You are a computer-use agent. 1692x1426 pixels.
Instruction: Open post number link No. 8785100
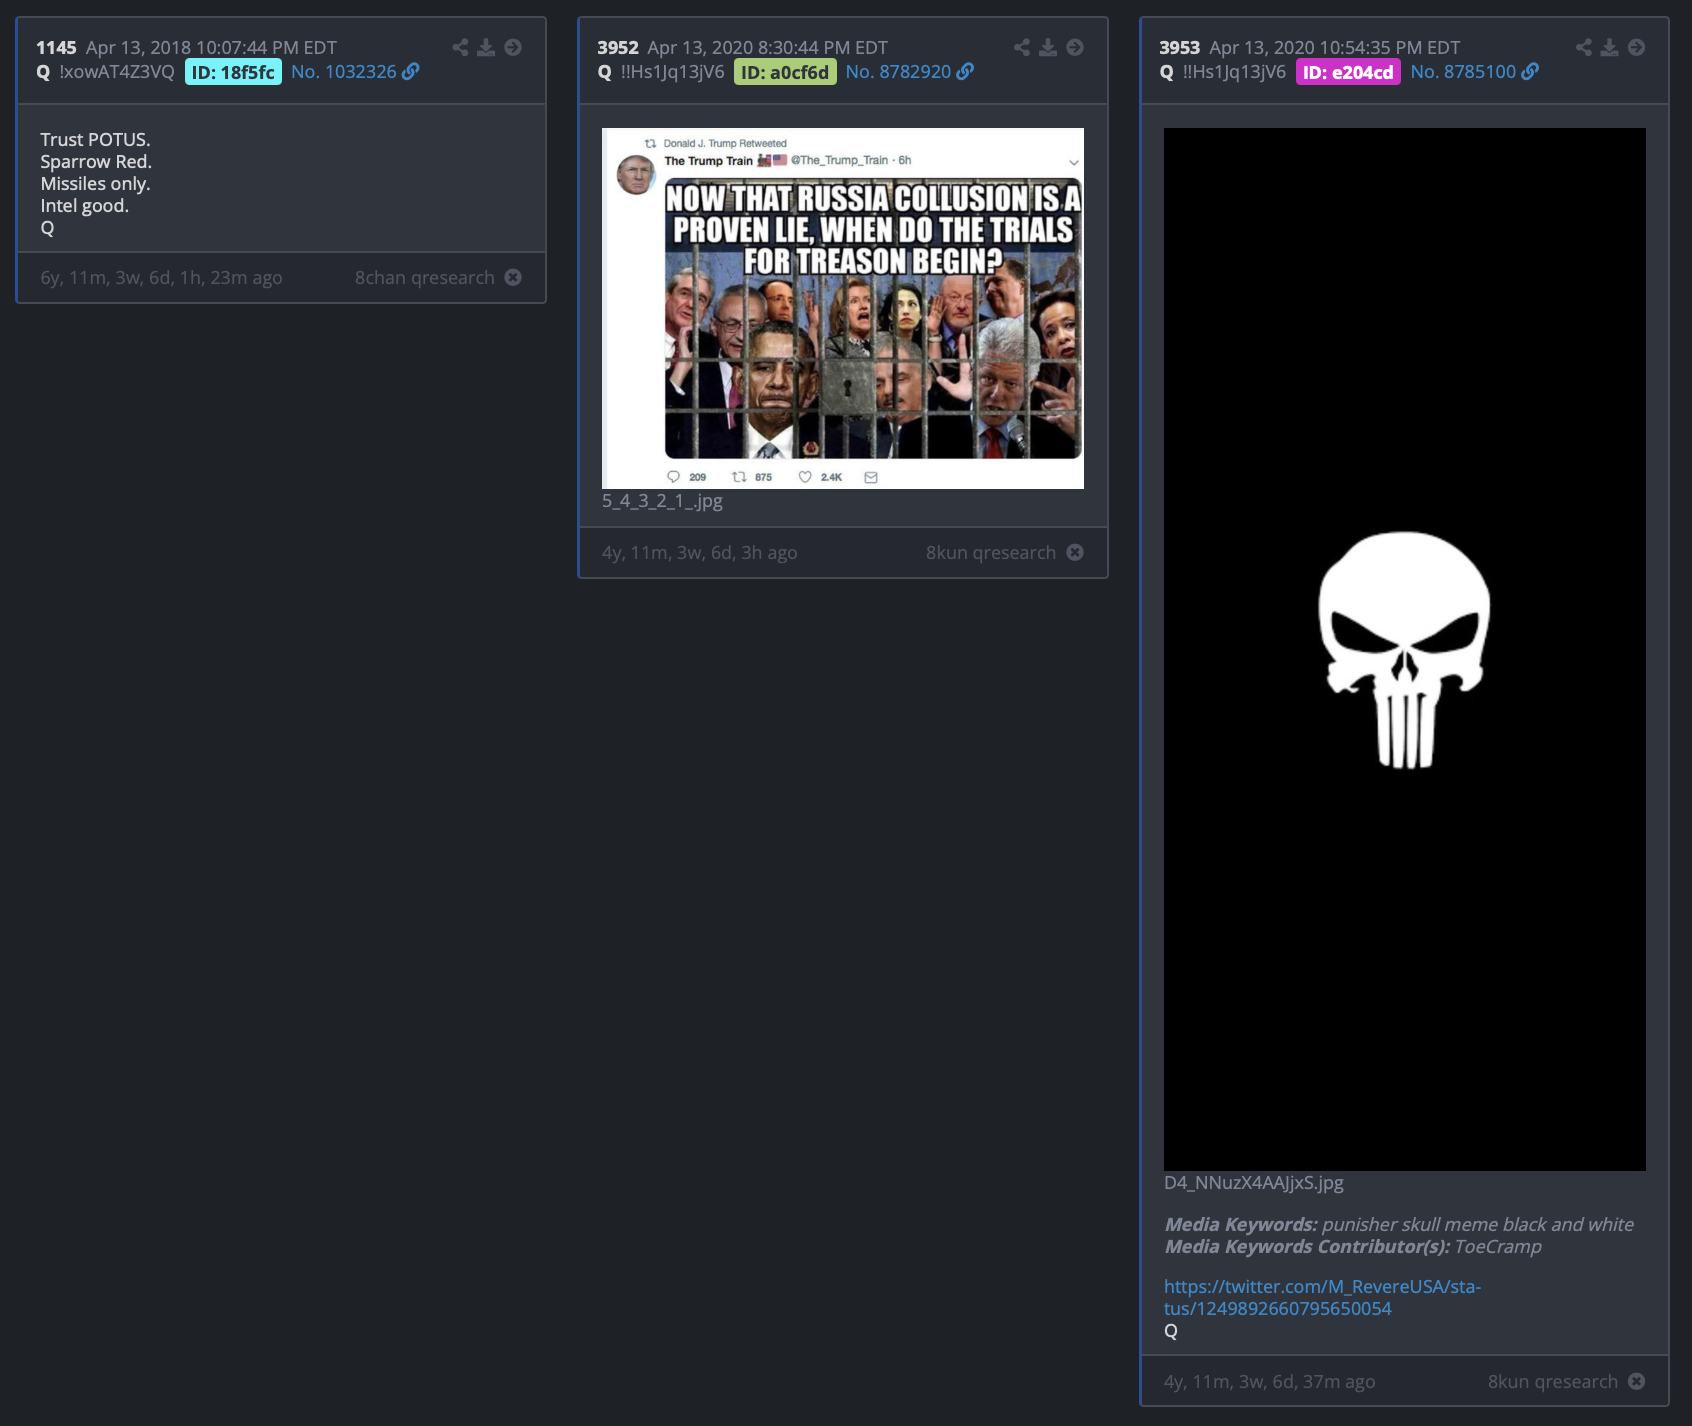(x=1463, y=72)
